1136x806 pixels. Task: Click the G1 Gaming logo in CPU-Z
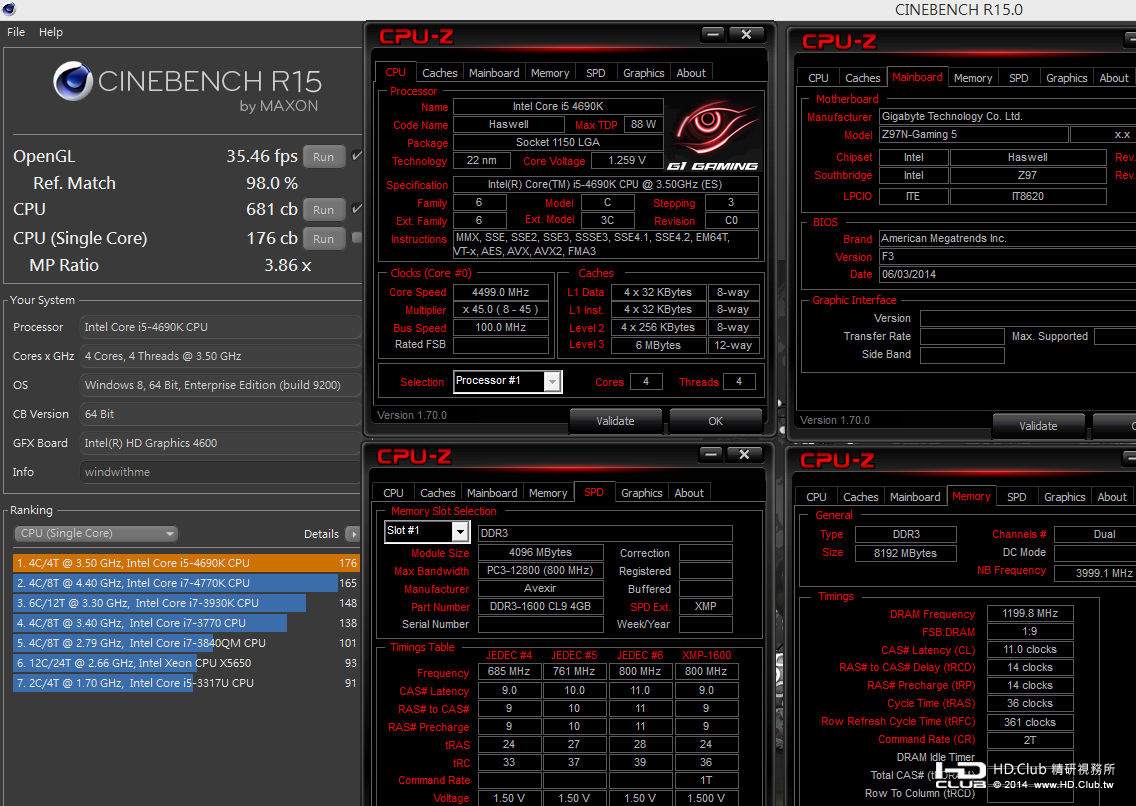(x=714, y=132)
